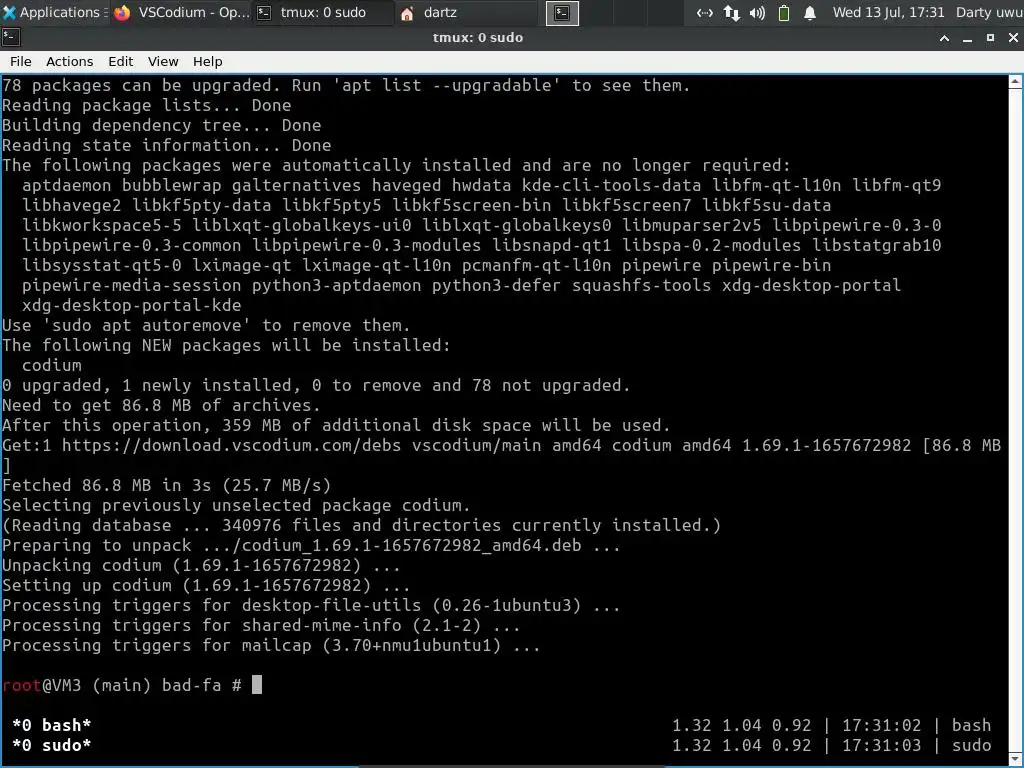Open the notifications bell
Viewport: 1024px width, 768px height.
(x=810, y=13)
